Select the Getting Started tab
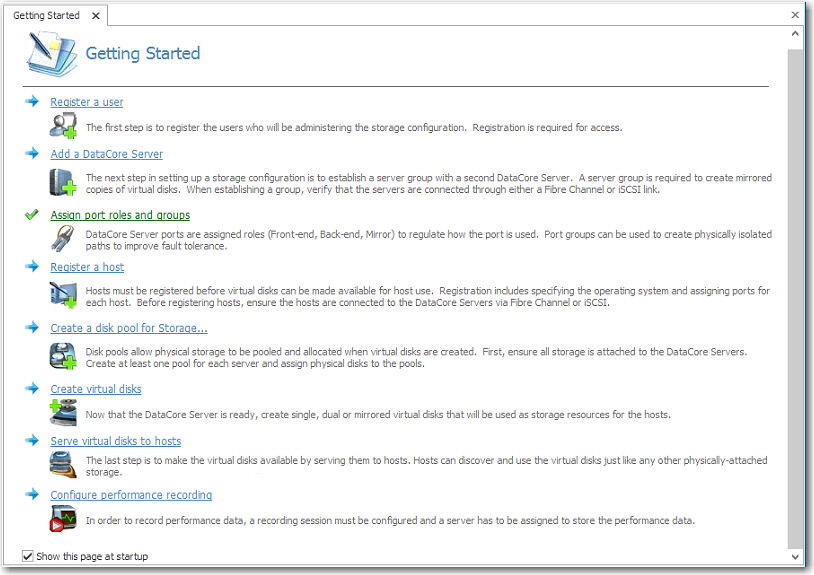814x575 pixels. (46, 16)
